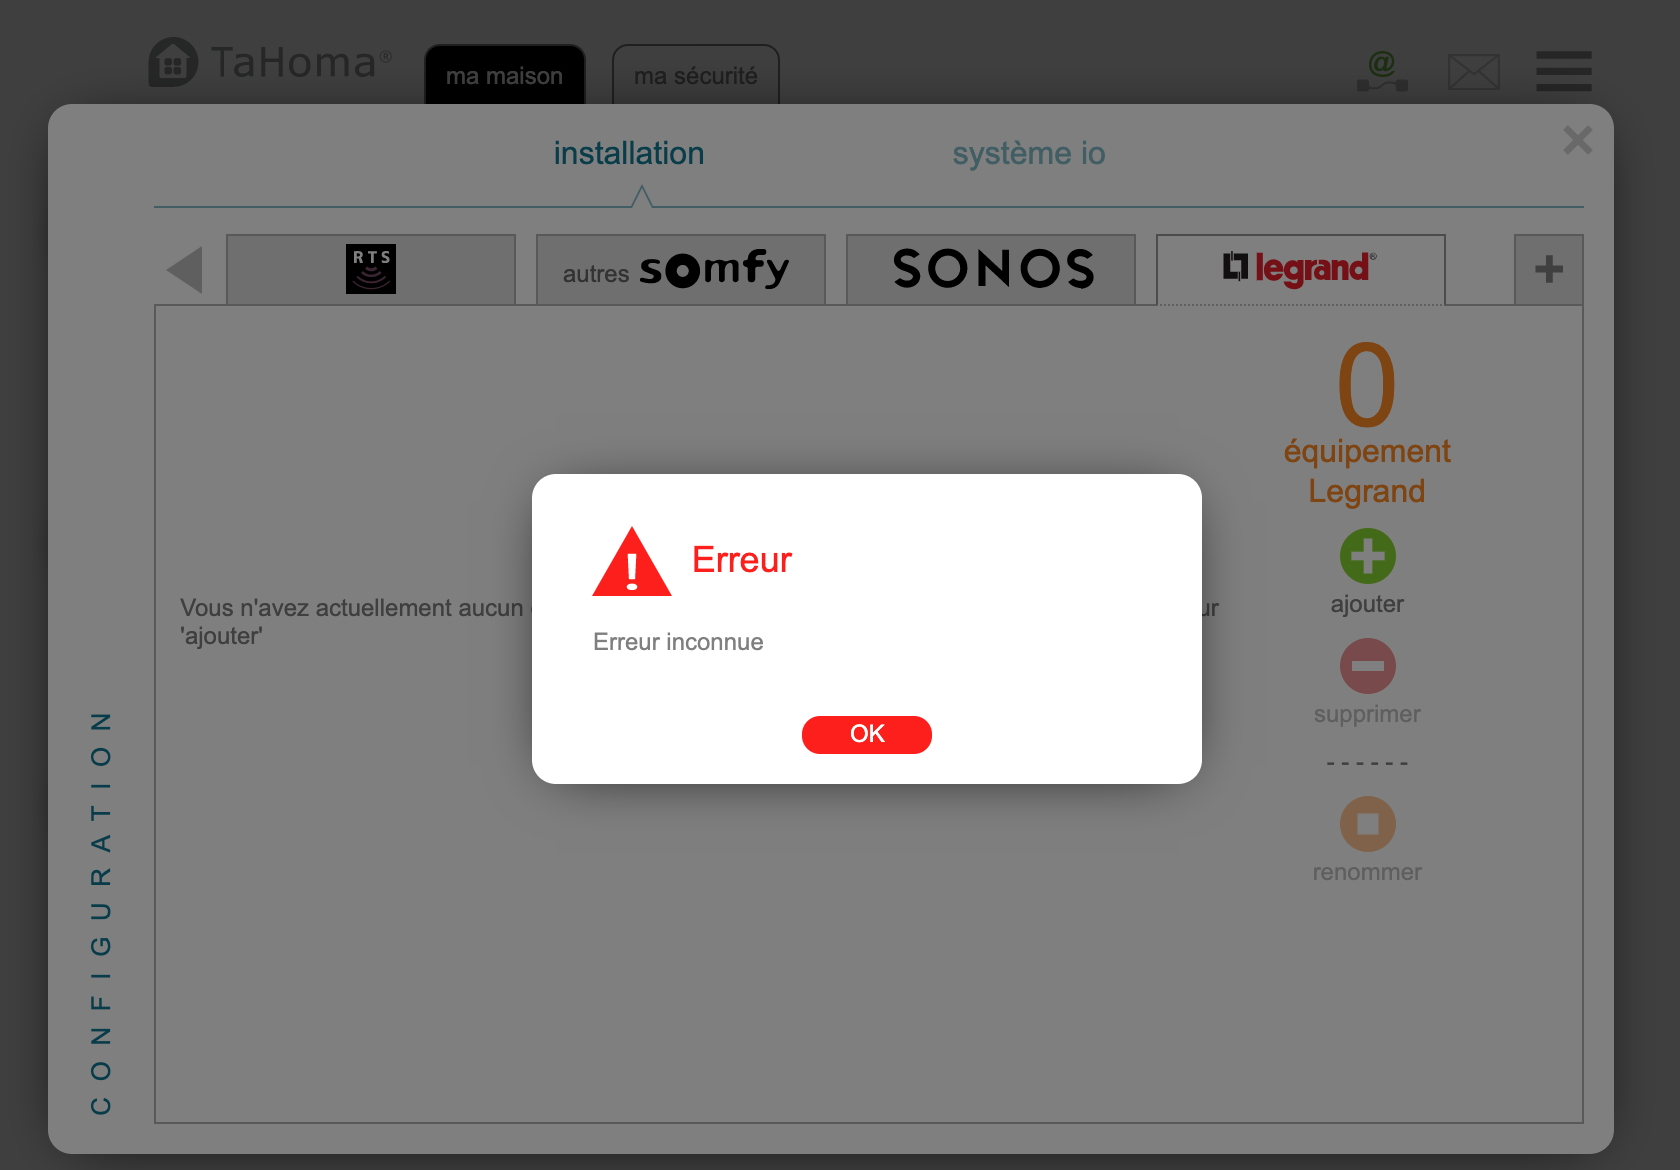Open the RTS protocol tab
This screenshot has width=1680, height=1170.
point(371,269)
